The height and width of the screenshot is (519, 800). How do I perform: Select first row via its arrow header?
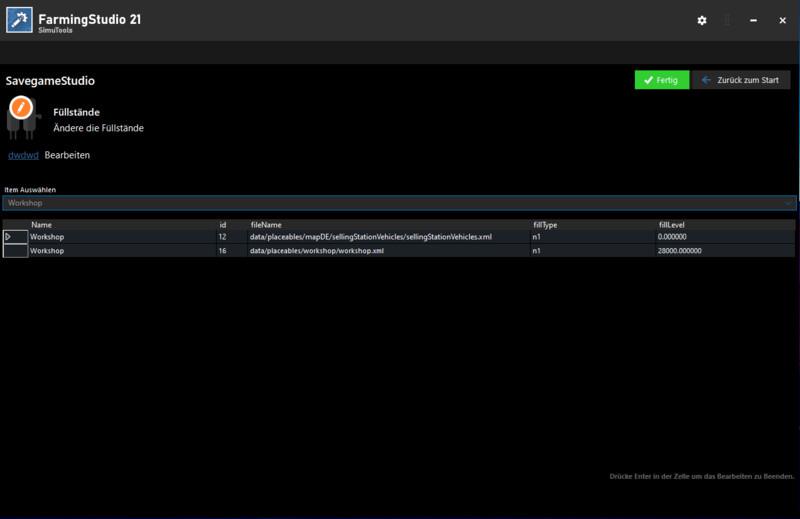(15, 237)
